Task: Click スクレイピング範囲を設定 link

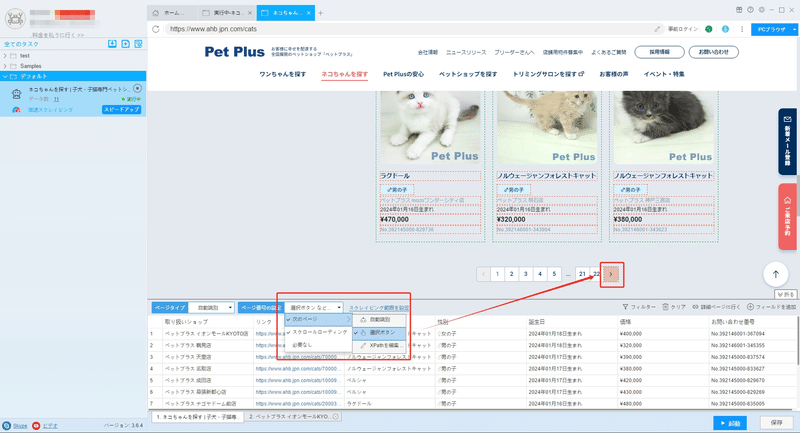Action: point(379,308)
